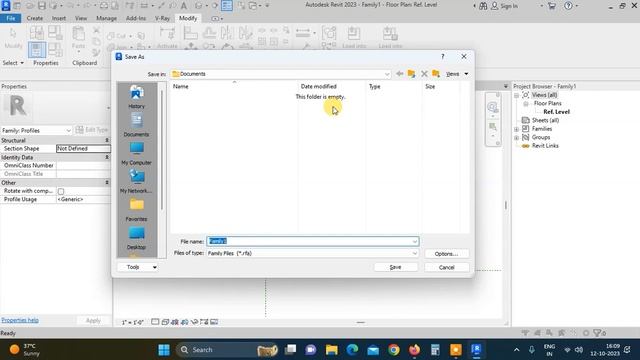Collapse the Identity Data properties group
Viewport: 640px width, 360px height.
tap(107, 157)
